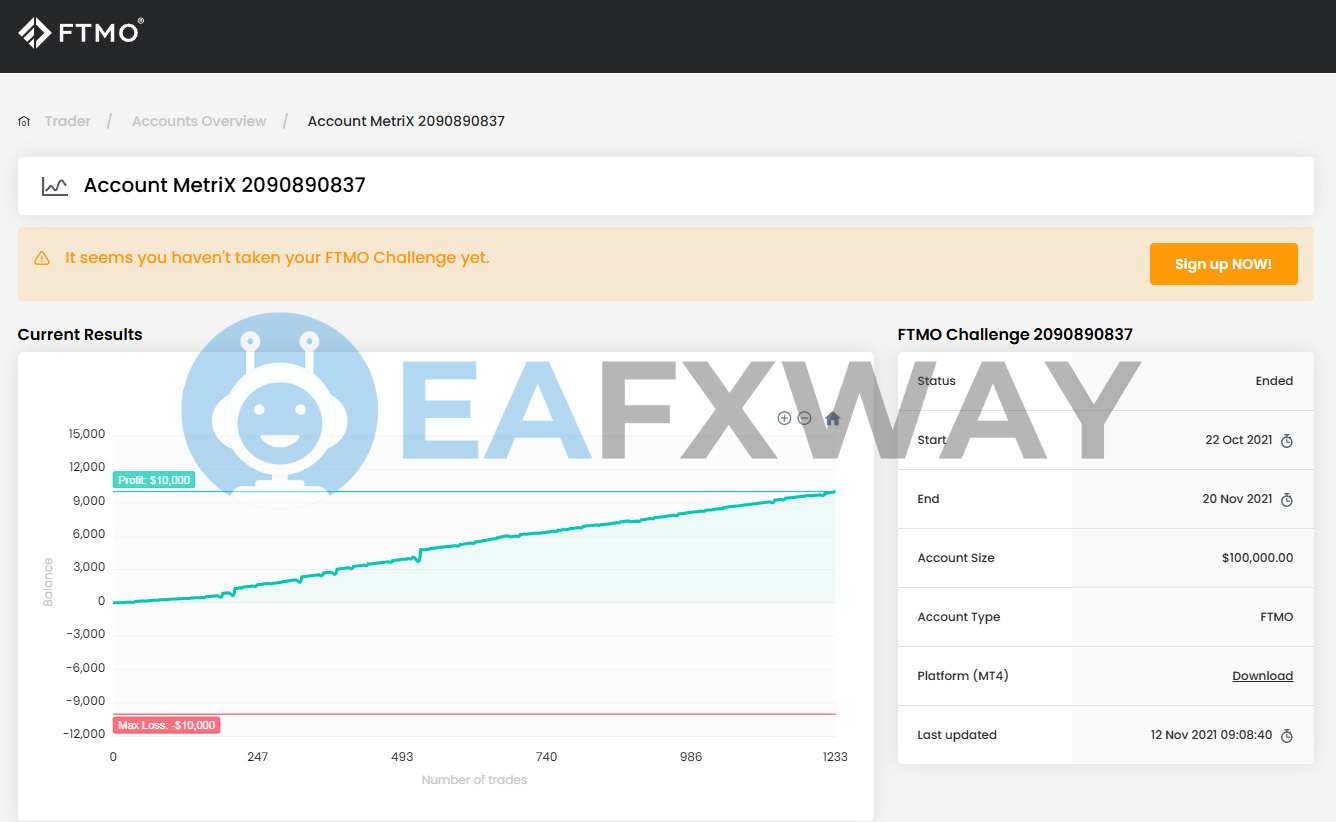Click the Max Loss: -$10,000 chart label
This screenshot has height=822, width=1336.
coord(166,725)
